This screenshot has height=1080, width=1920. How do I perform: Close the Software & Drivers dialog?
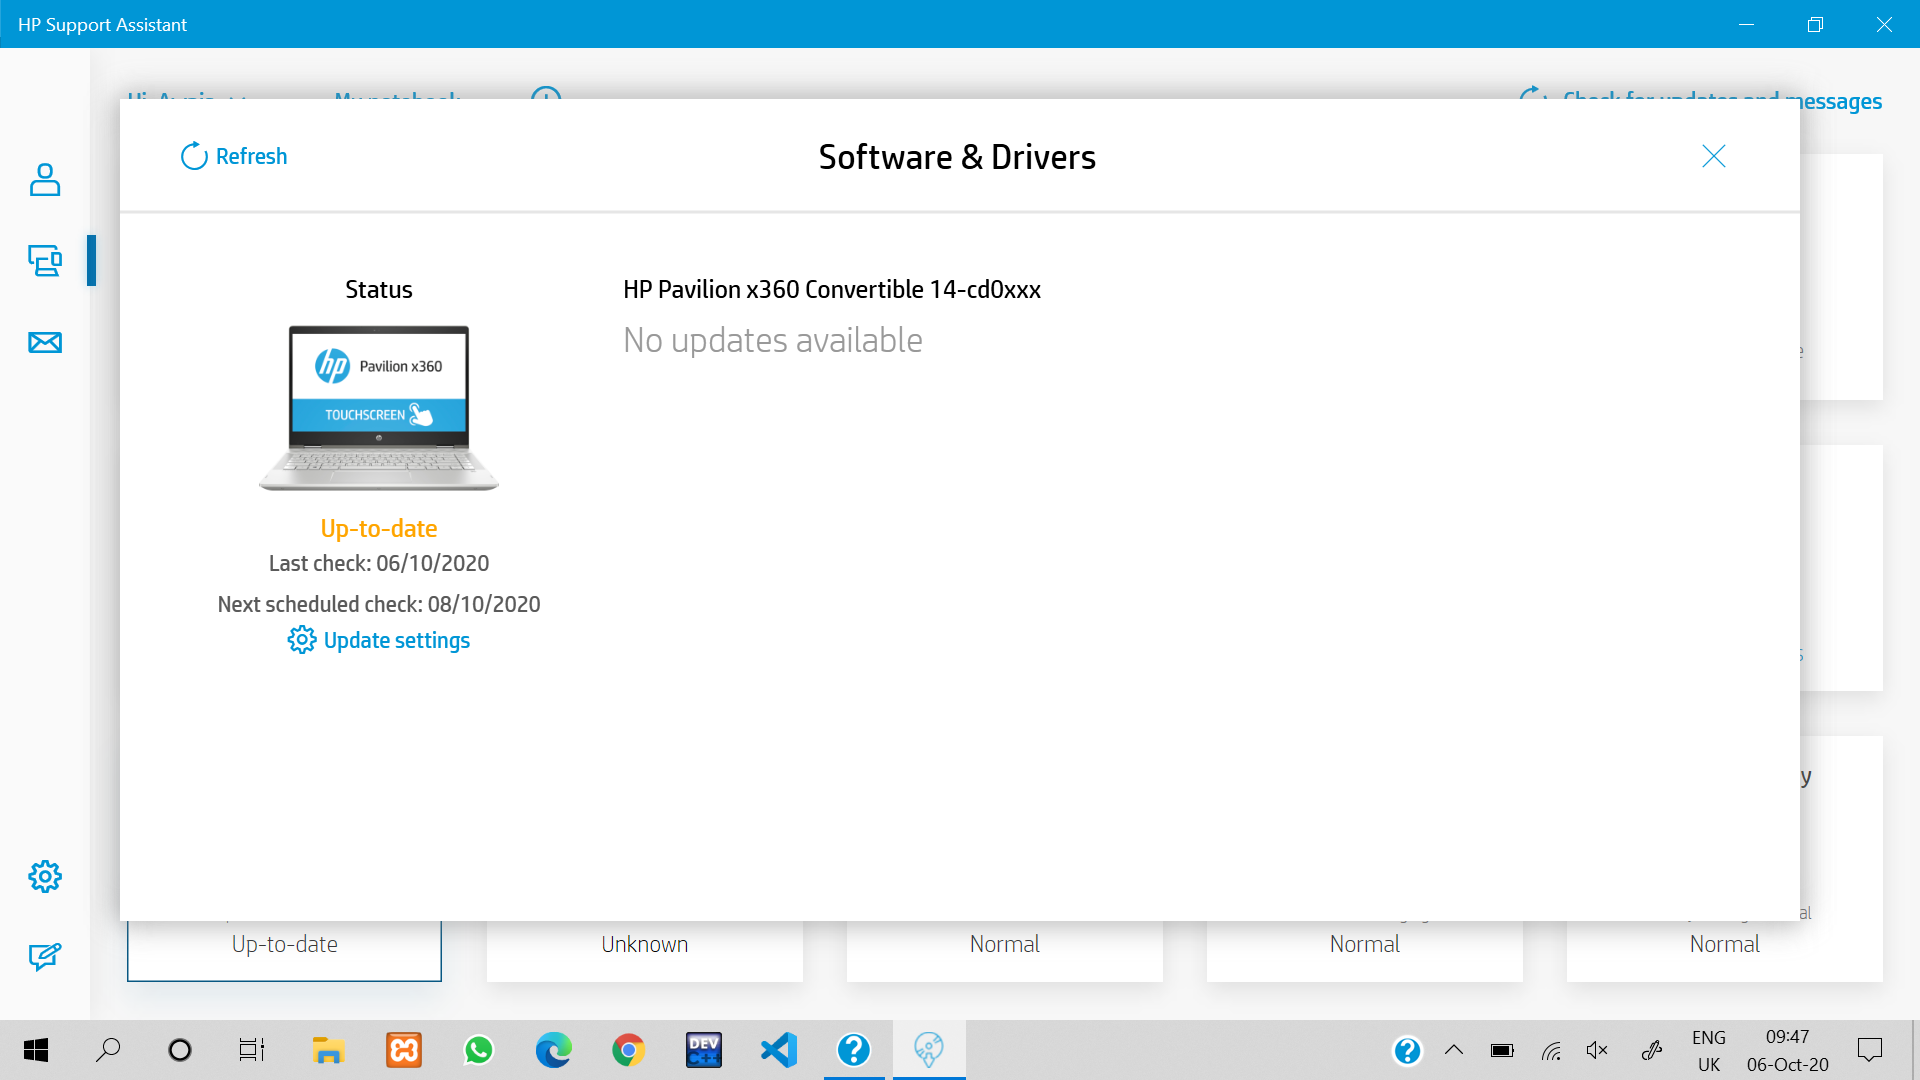[x=1713, y=156]
